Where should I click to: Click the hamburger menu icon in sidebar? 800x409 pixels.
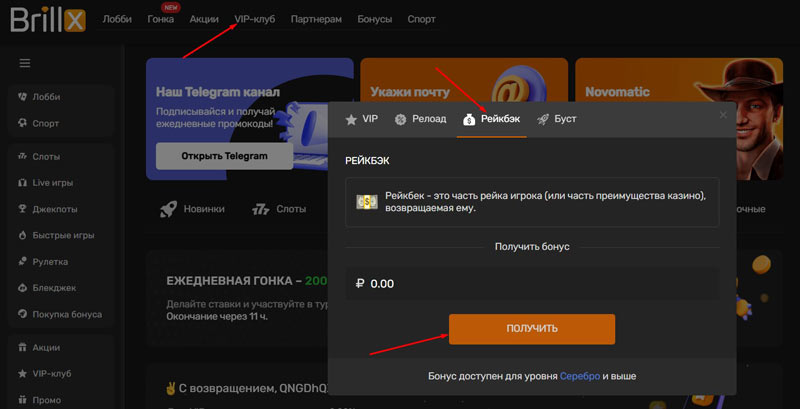pyautogui.click(x=25, y=64)
